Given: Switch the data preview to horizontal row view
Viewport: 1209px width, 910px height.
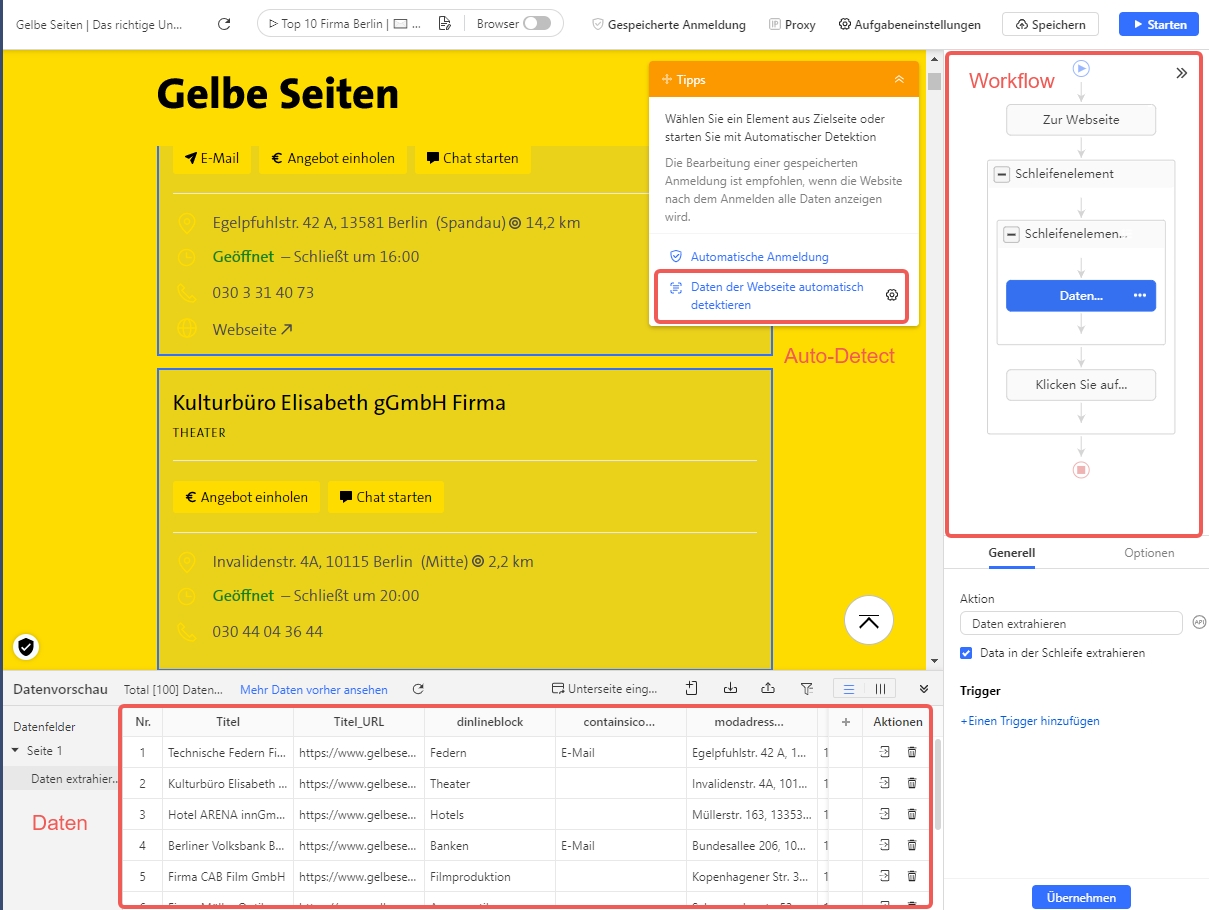Looking at the screenshot, I should (x=849, y=689).
